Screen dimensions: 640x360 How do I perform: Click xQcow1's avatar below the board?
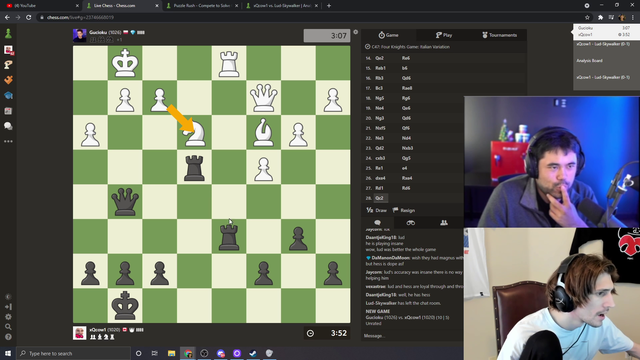(80, 333)
